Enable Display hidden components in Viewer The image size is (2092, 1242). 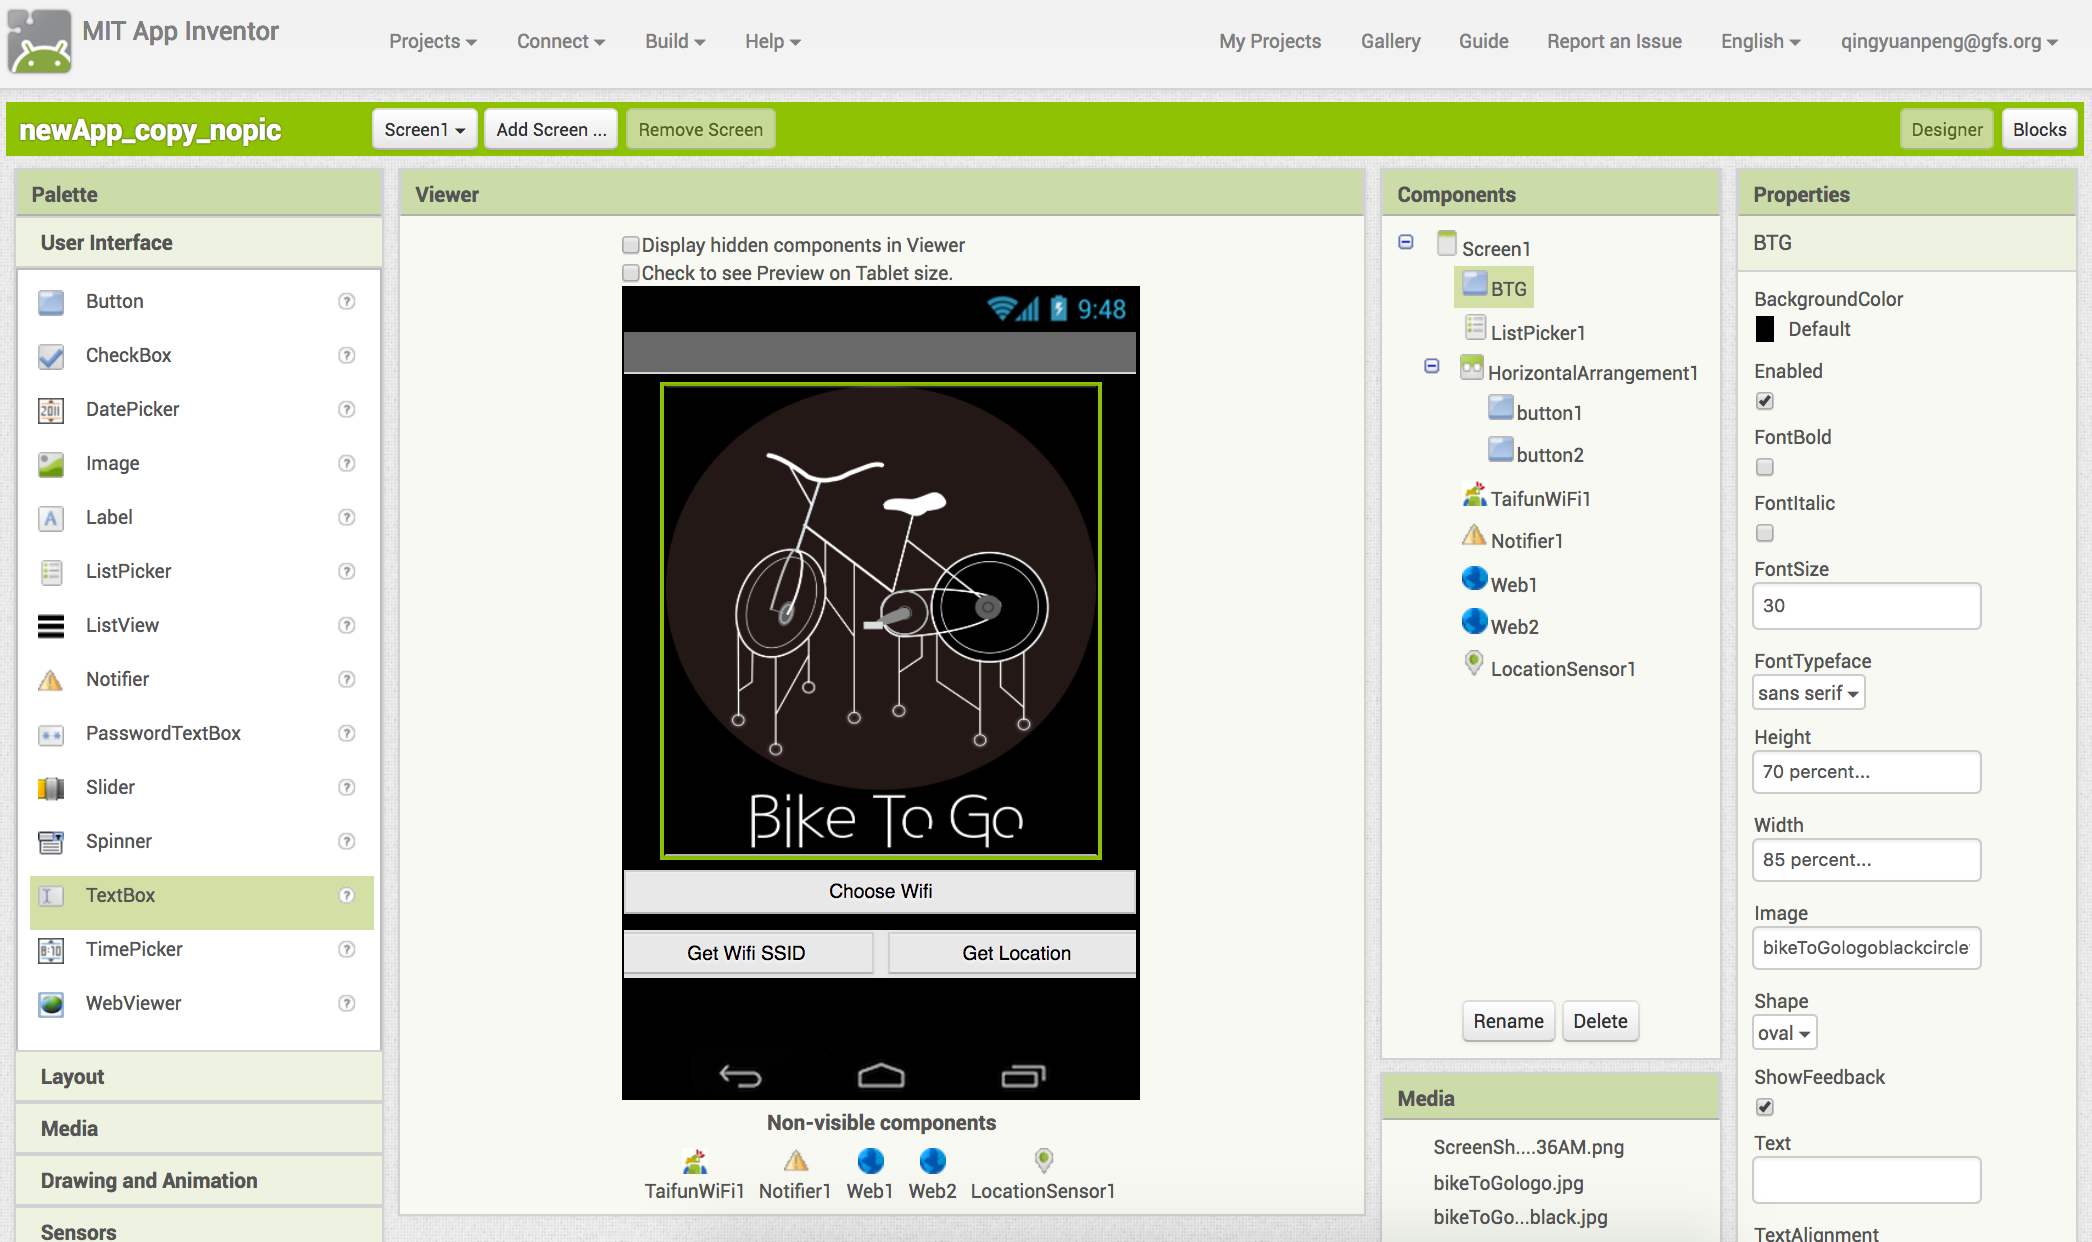click(x=631, y=245)
